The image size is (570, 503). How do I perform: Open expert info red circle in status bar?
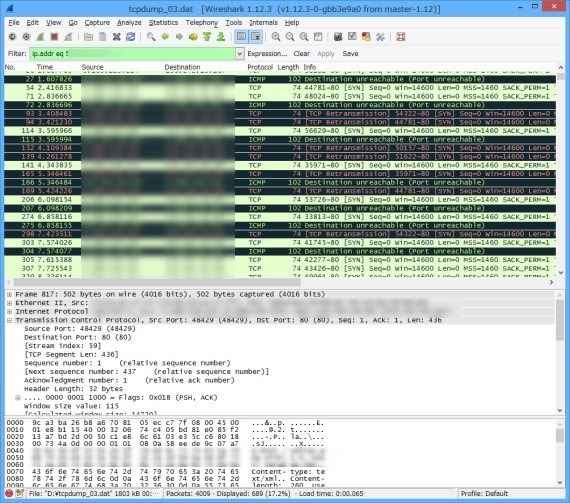(9, 493)
